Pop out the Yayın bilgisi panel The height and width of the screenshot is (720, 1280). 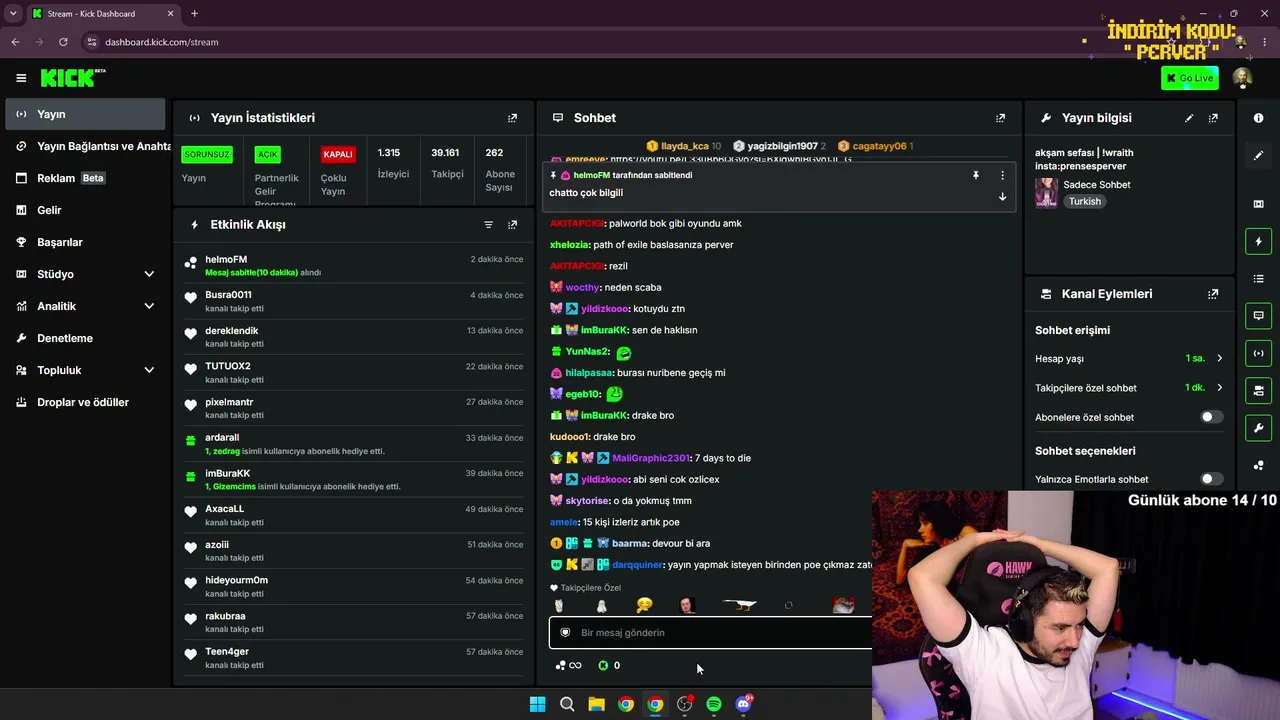click(x=1213, y=118)
